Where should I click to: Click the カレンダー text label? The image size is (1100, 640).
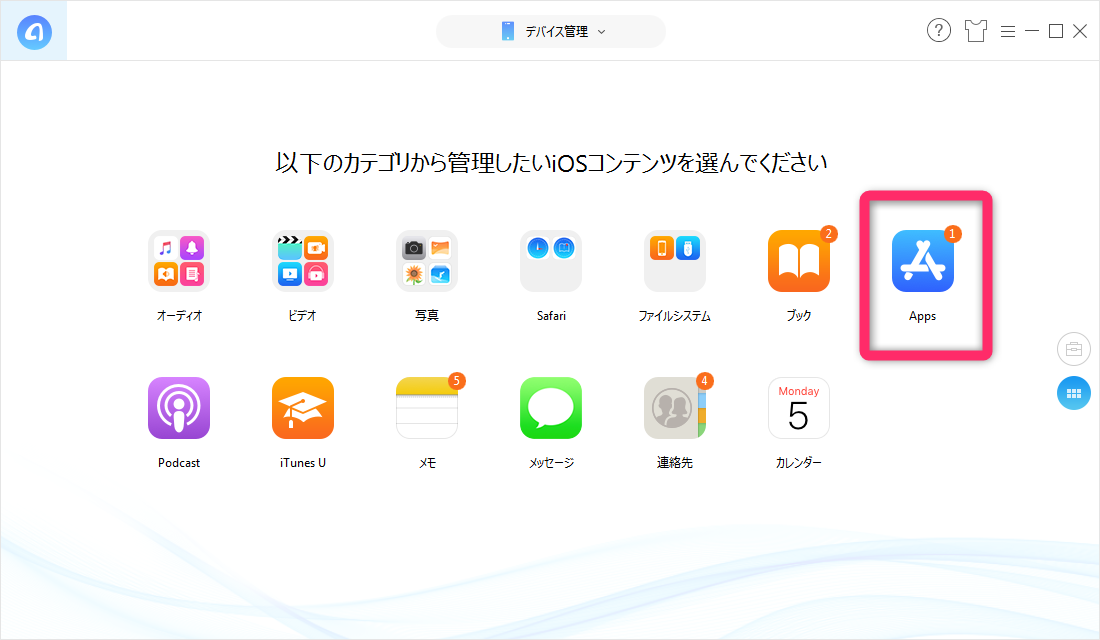click(799, 462)
